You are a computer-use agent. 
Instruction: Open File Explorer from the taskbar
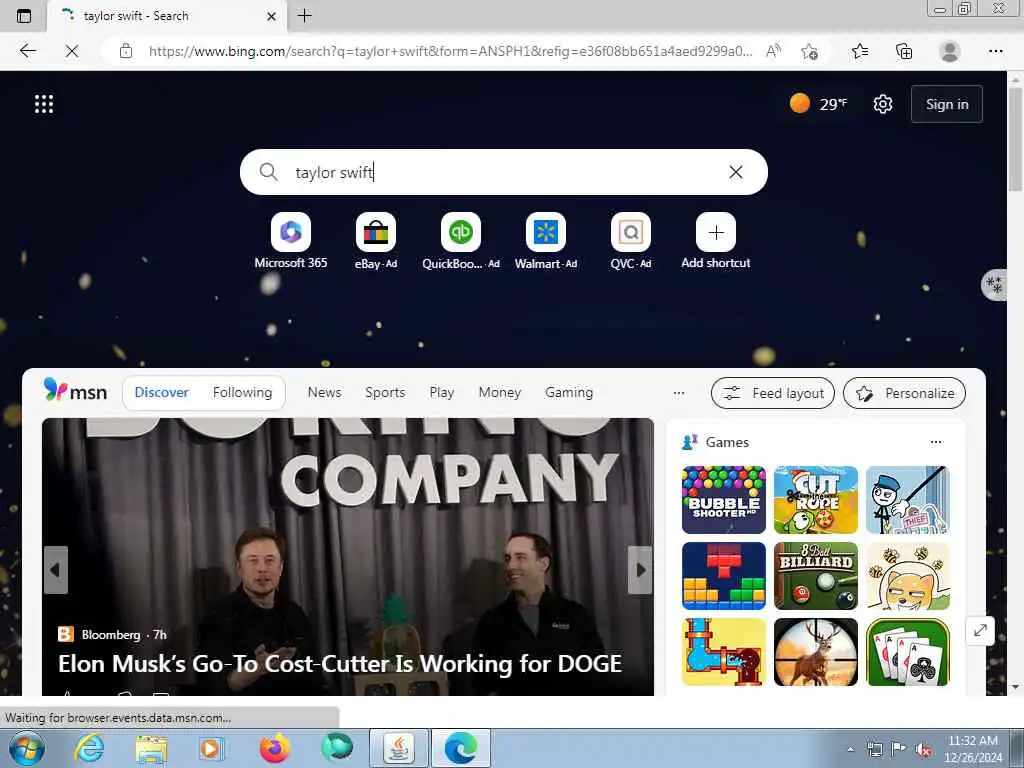click(151, 748)
